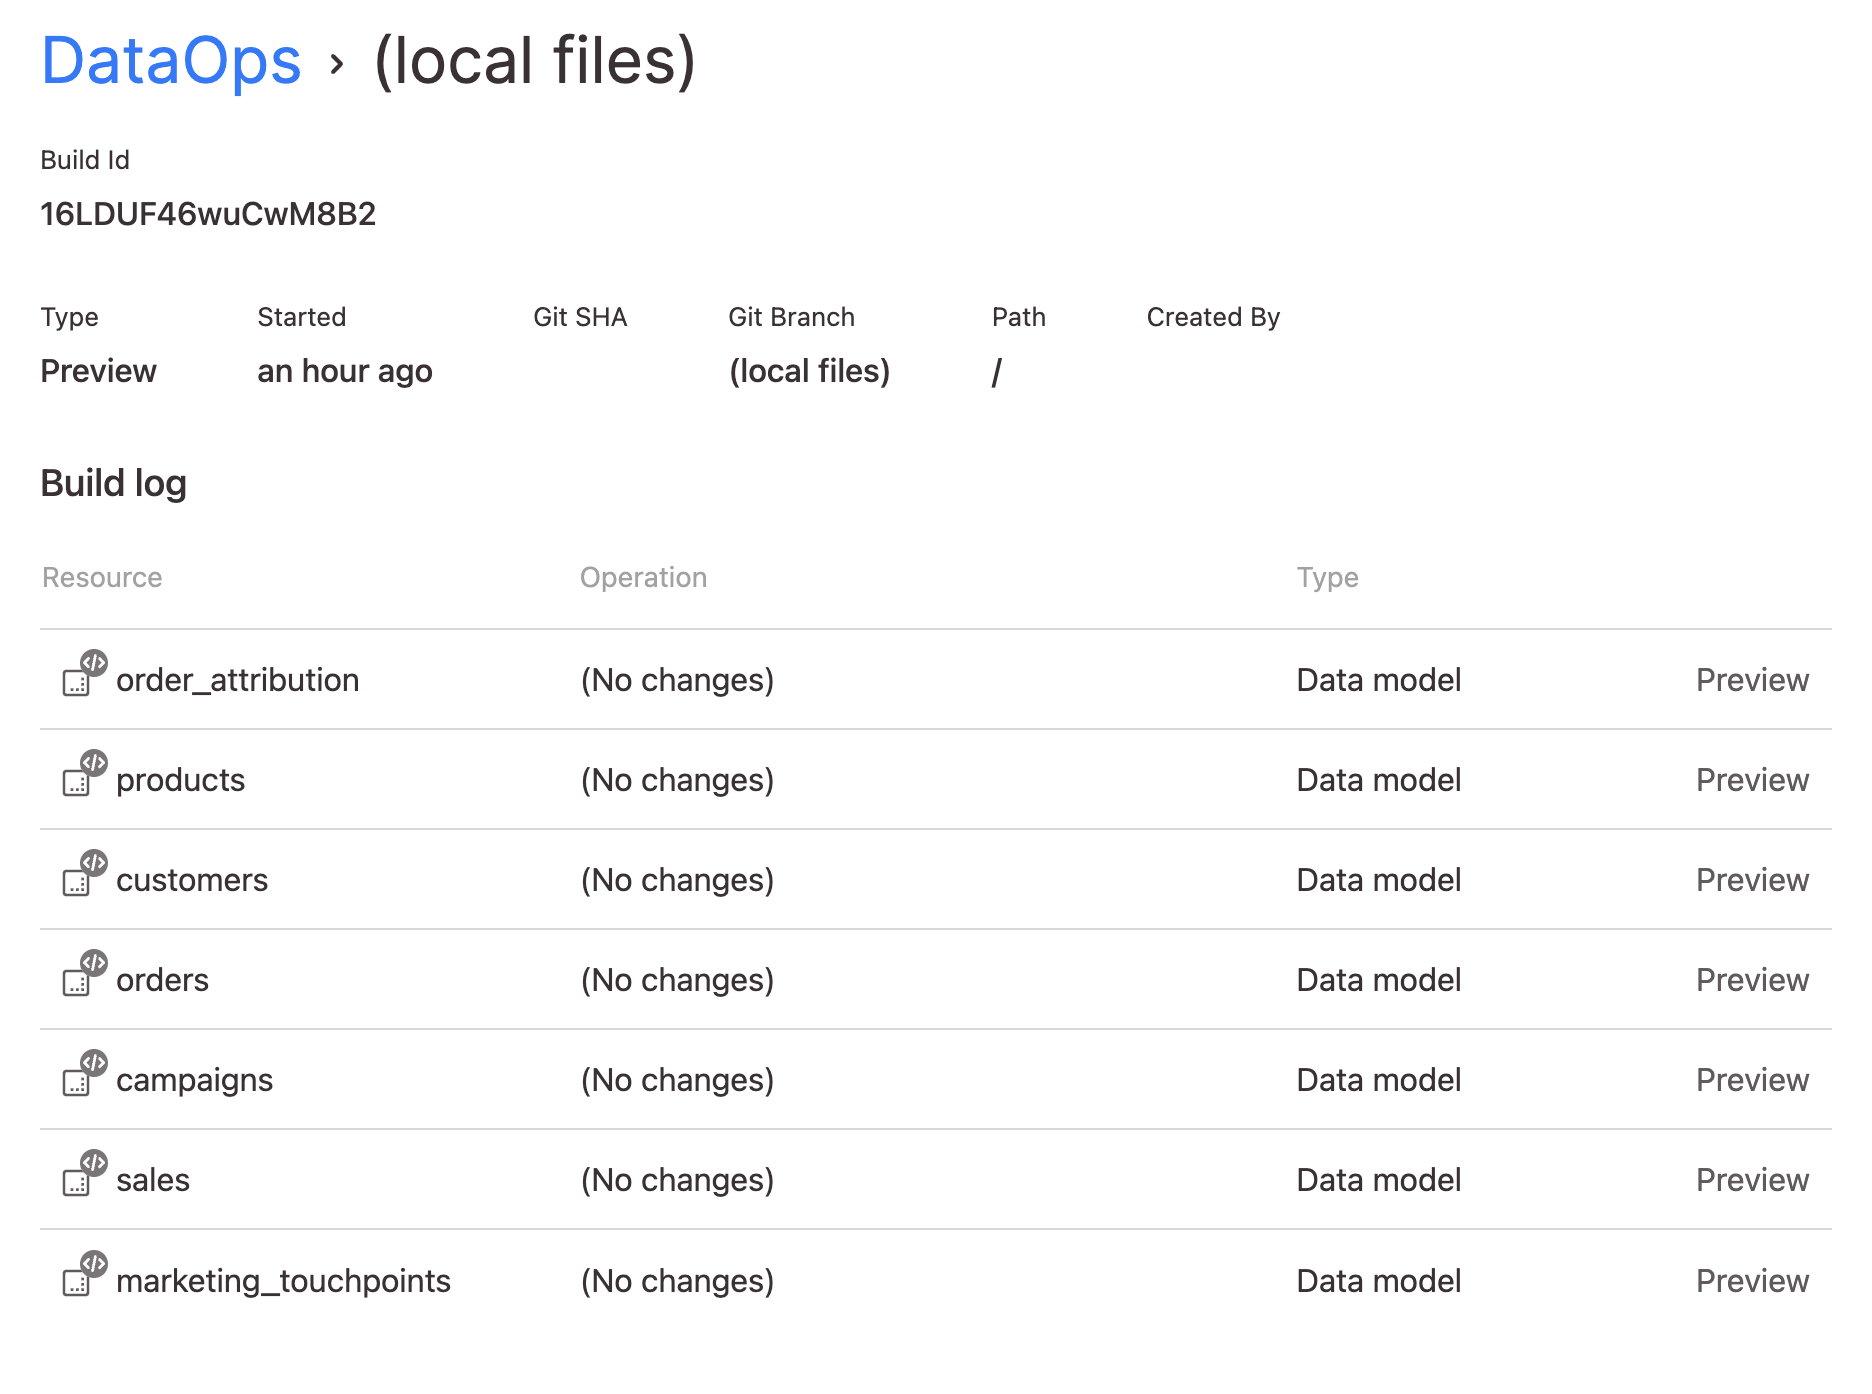Open Preview for marketing_touchpoints row
The image size is (1872, 1394).
pos(1752,1281)
